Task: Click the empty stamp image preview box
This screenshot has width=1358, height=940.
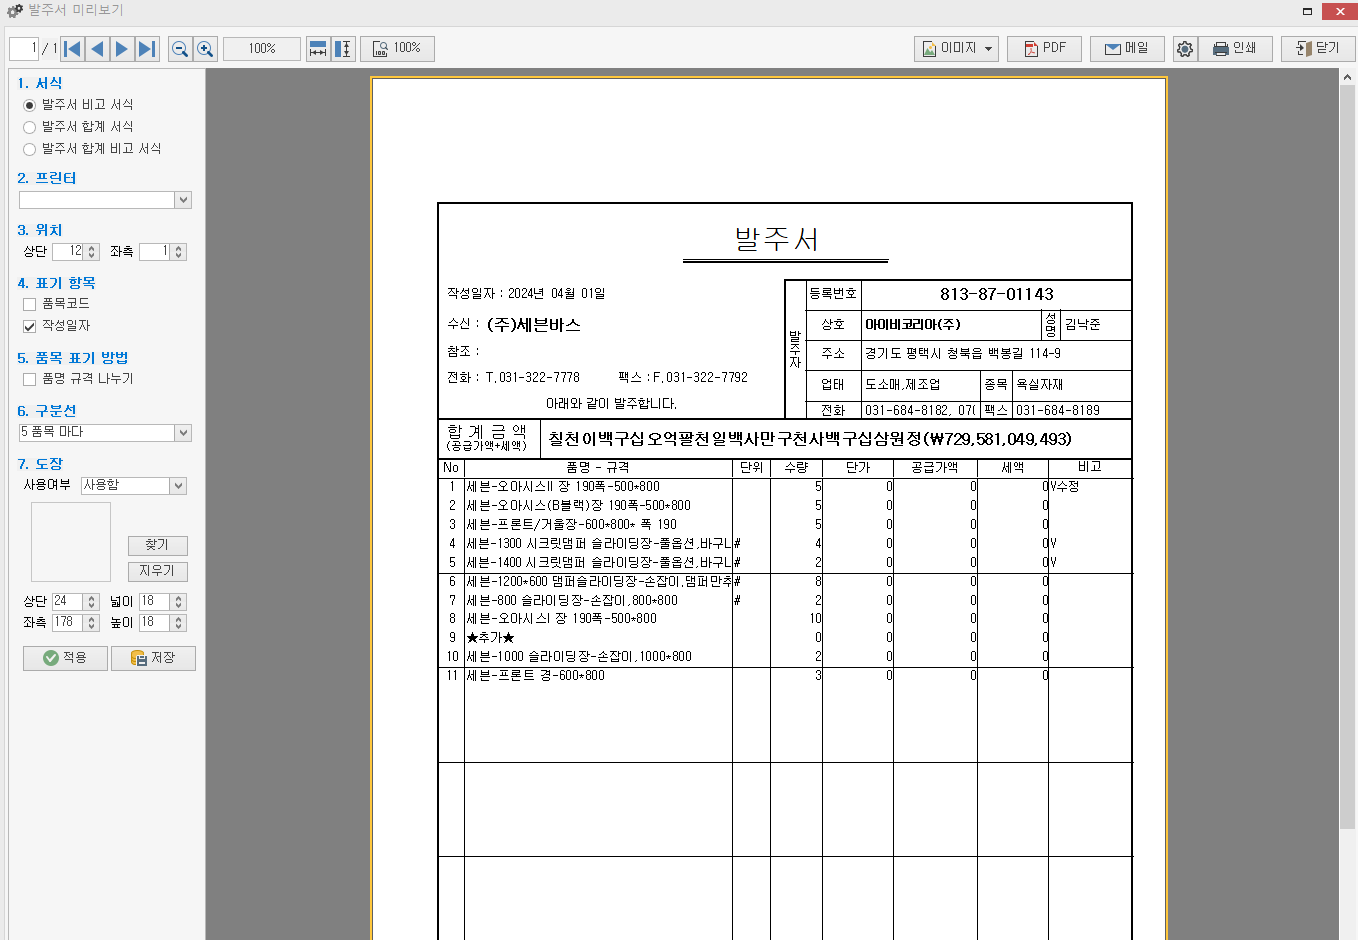Action: 71,542
